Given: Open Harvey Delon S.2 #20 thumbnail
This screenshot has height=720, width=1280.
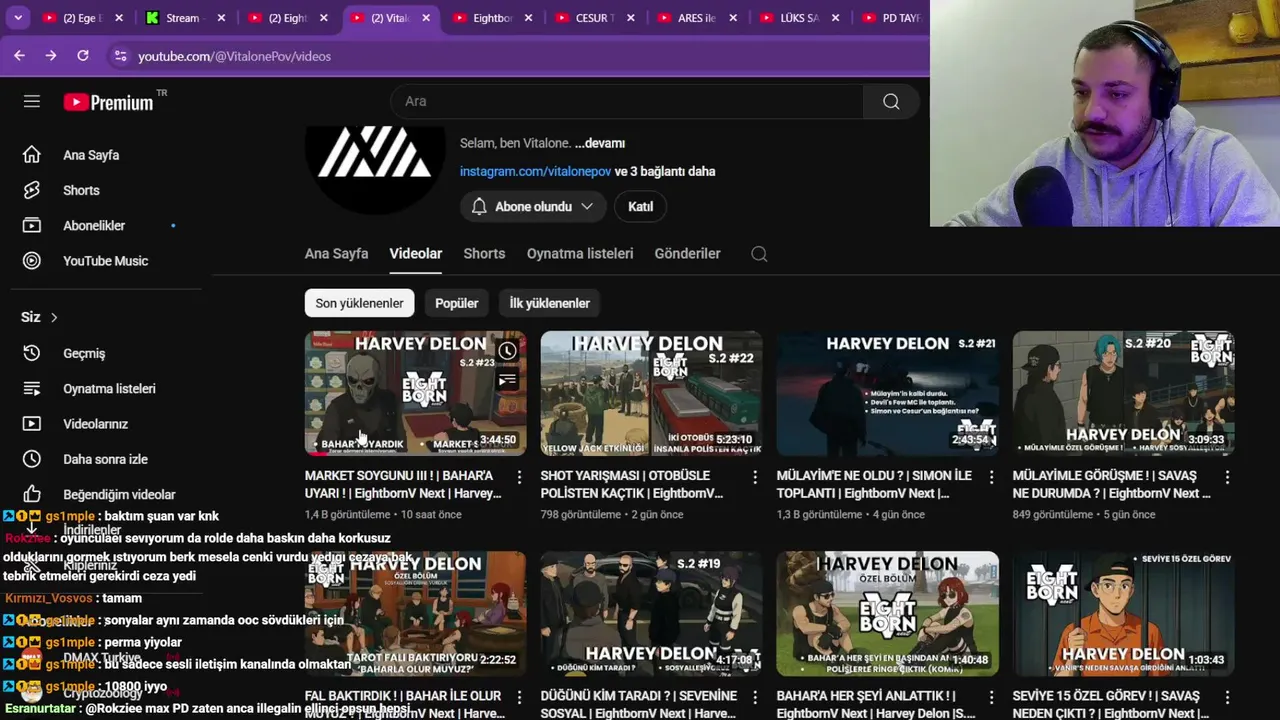Looking at the screenshot, I should click(1123, 393).
